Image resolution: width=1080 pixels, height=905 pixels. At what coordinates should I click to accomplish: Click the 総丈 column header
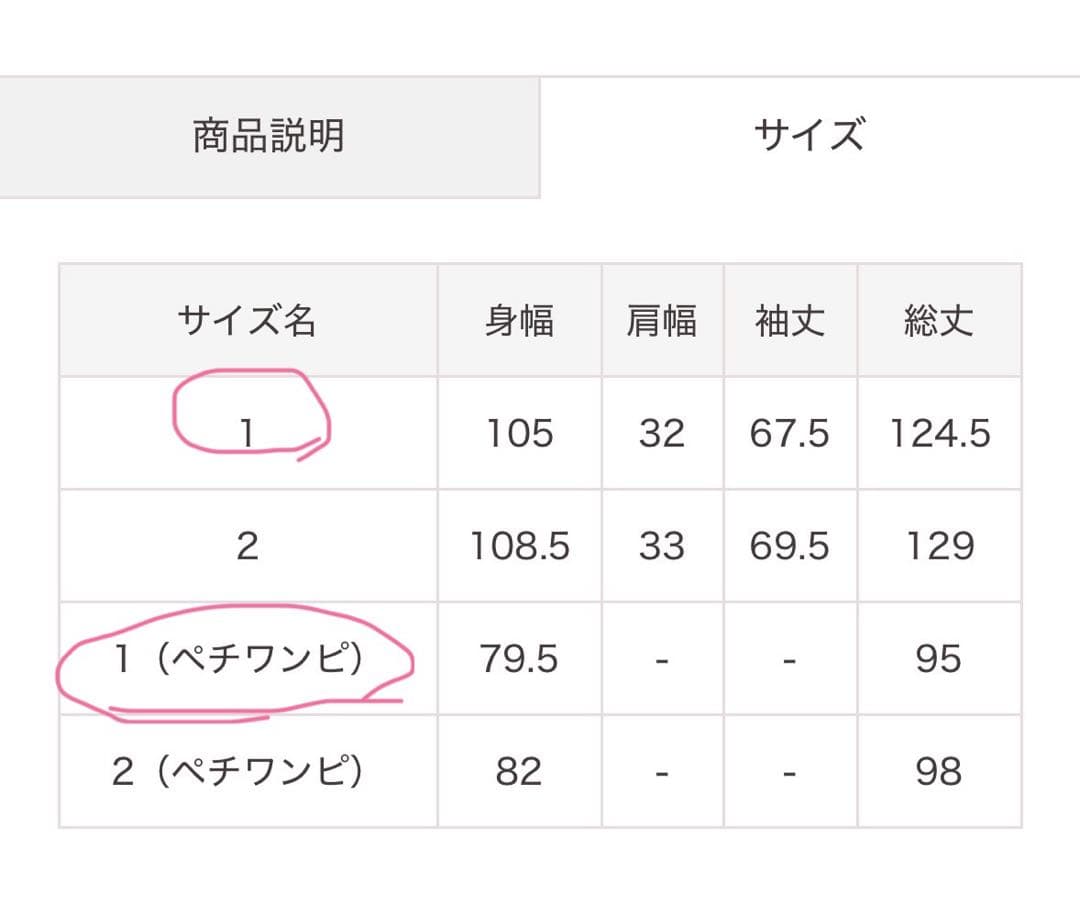(938, 321)
